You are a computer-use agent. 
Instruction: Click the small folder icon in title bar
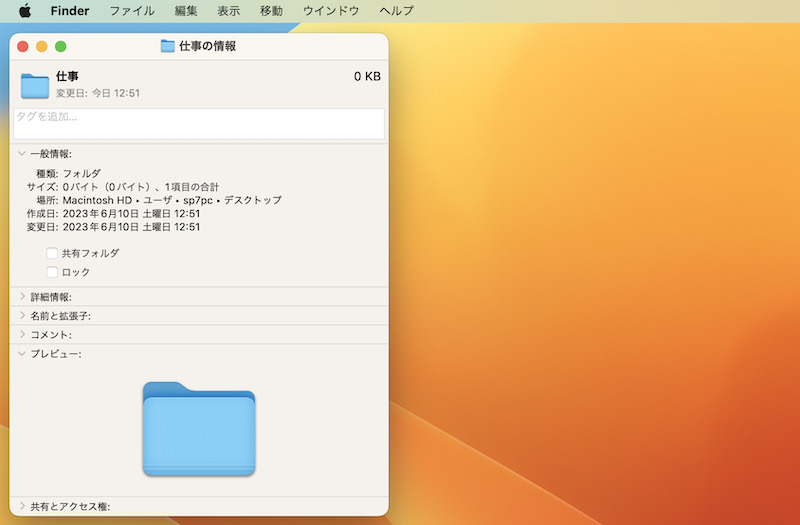pos(167,46)
